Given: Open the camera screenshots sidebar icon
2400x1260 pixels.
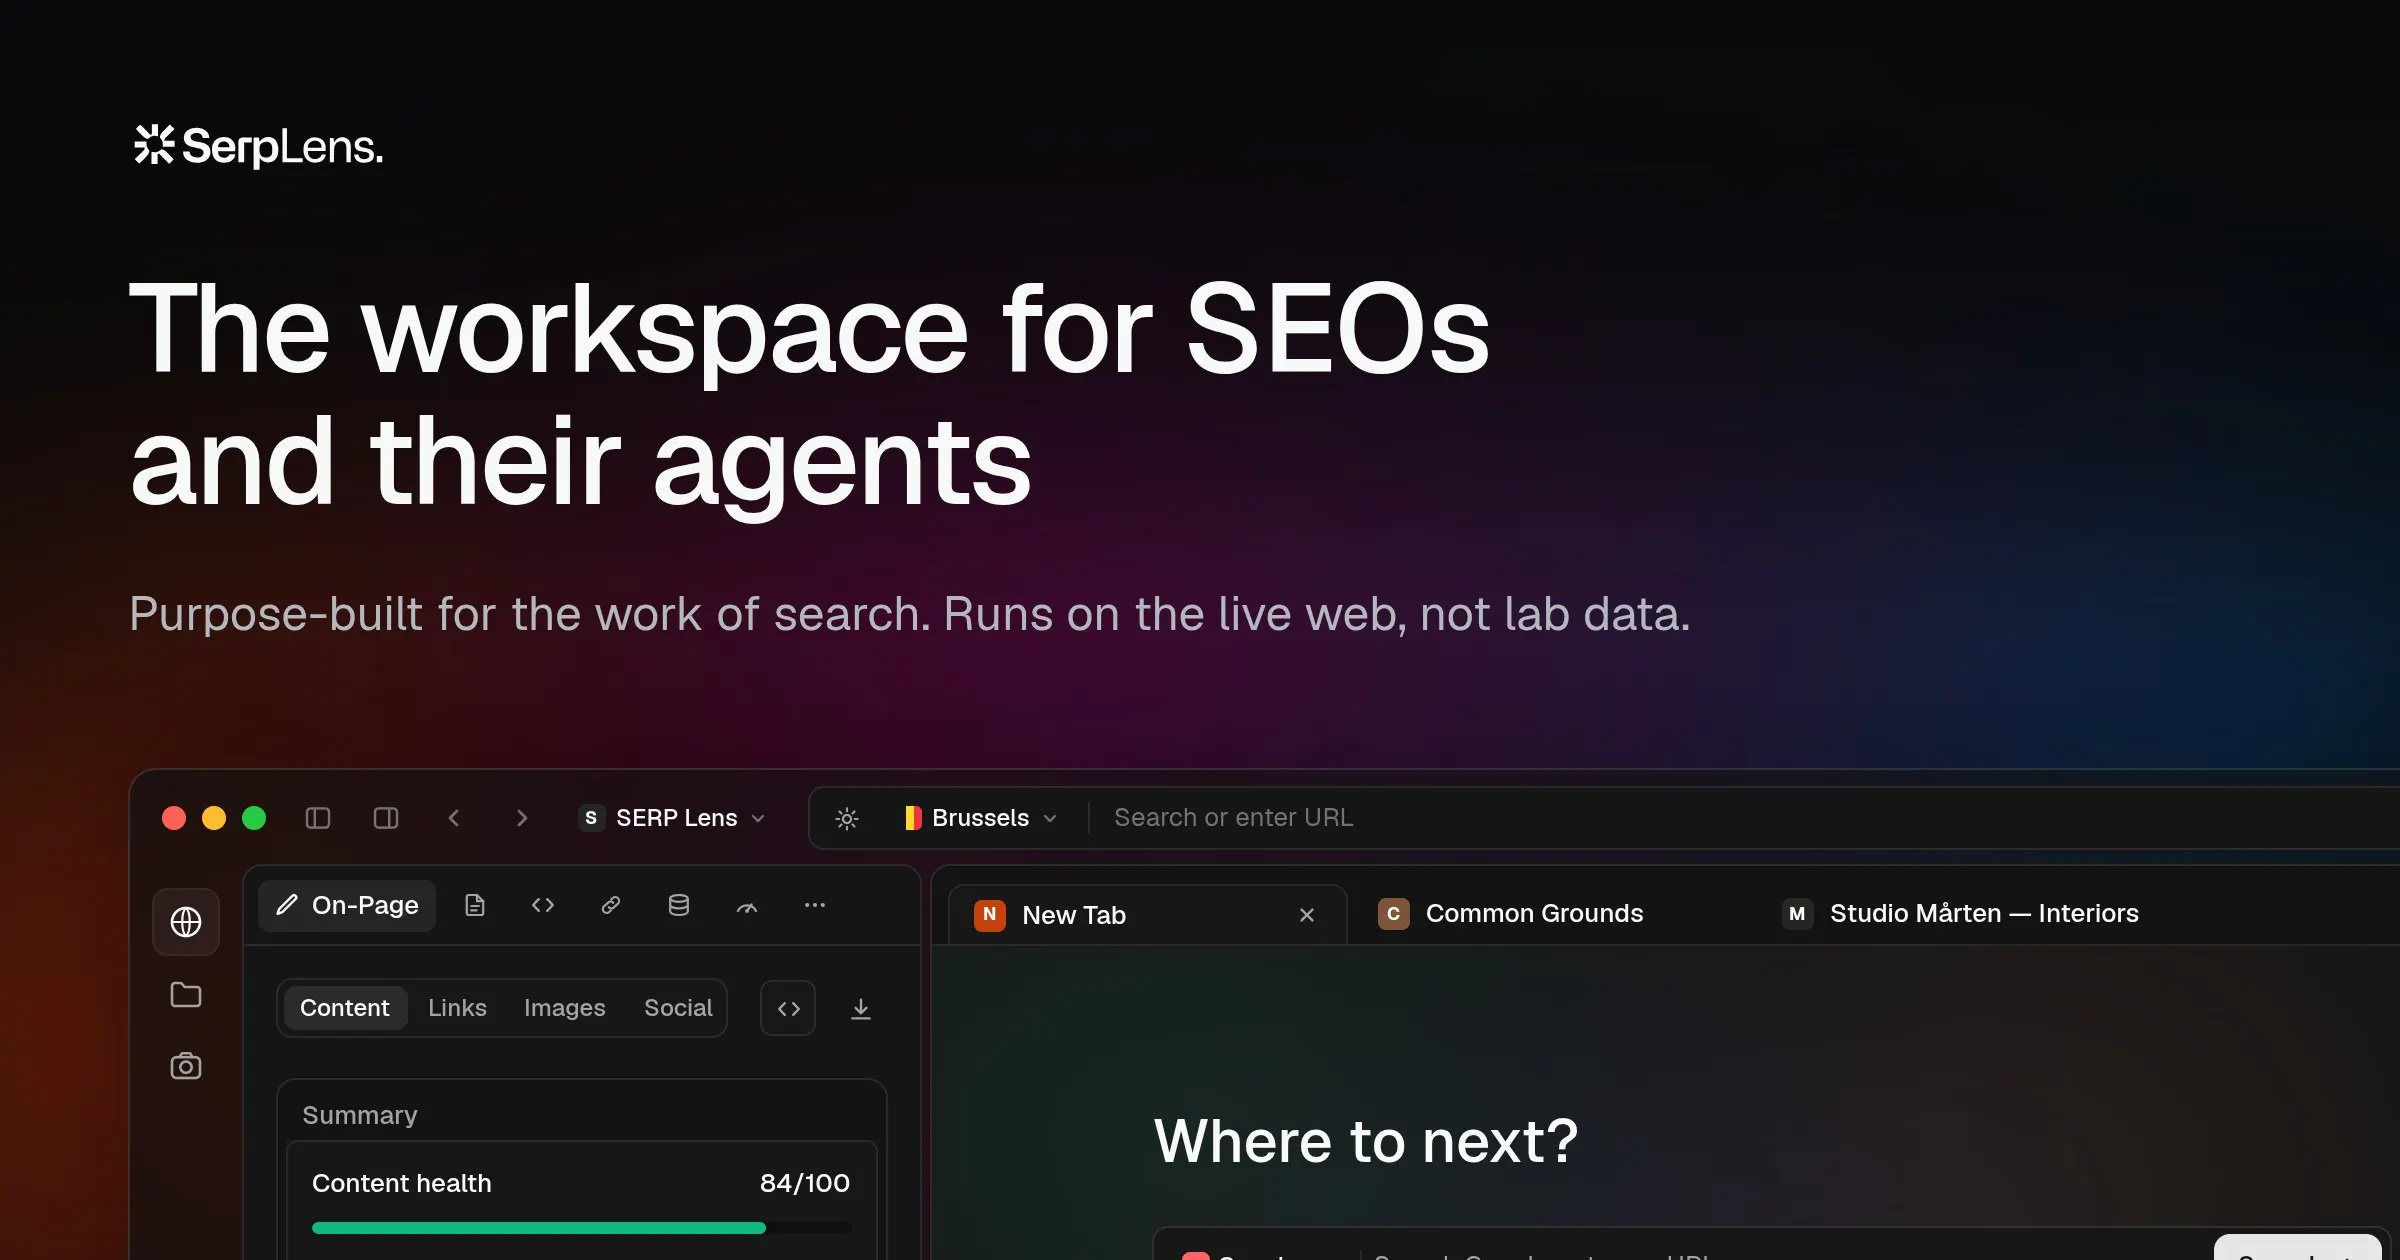Looking at the screenshot, I should tap(186, 1066).
